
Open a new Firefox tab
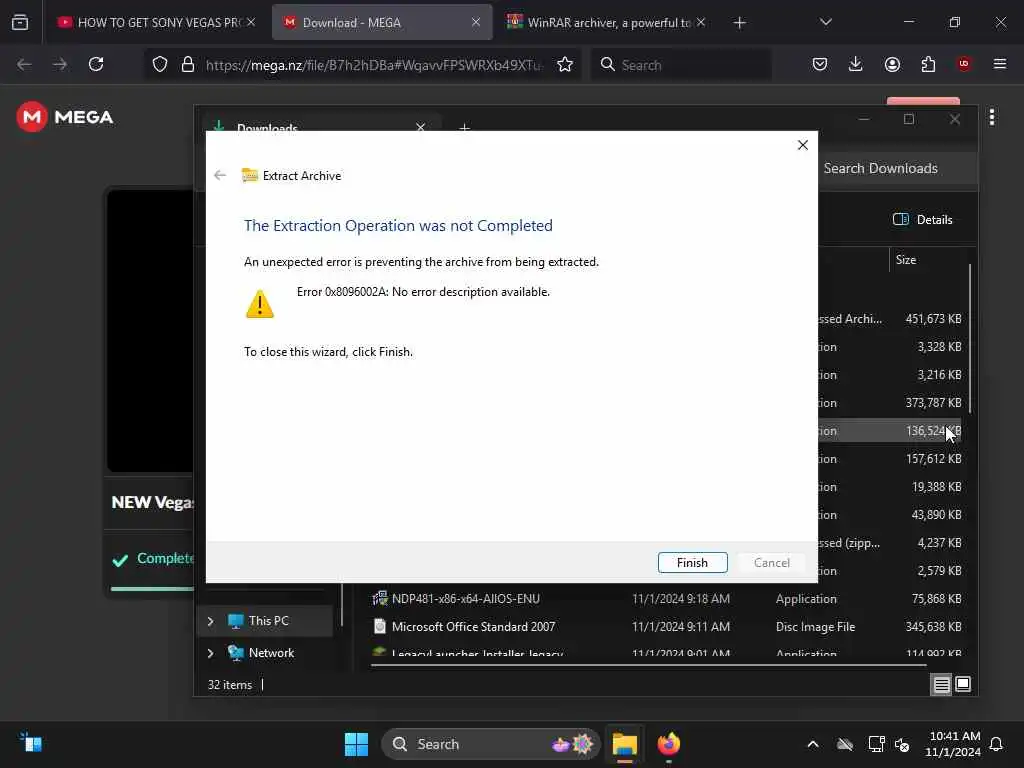[739, 23]
